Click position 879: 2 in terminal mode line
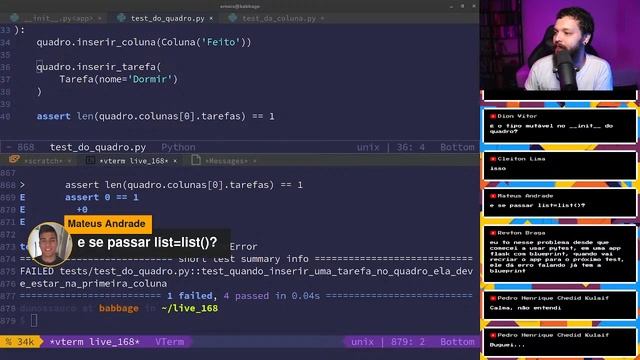 pyautogui.click(x=407, y=342)
